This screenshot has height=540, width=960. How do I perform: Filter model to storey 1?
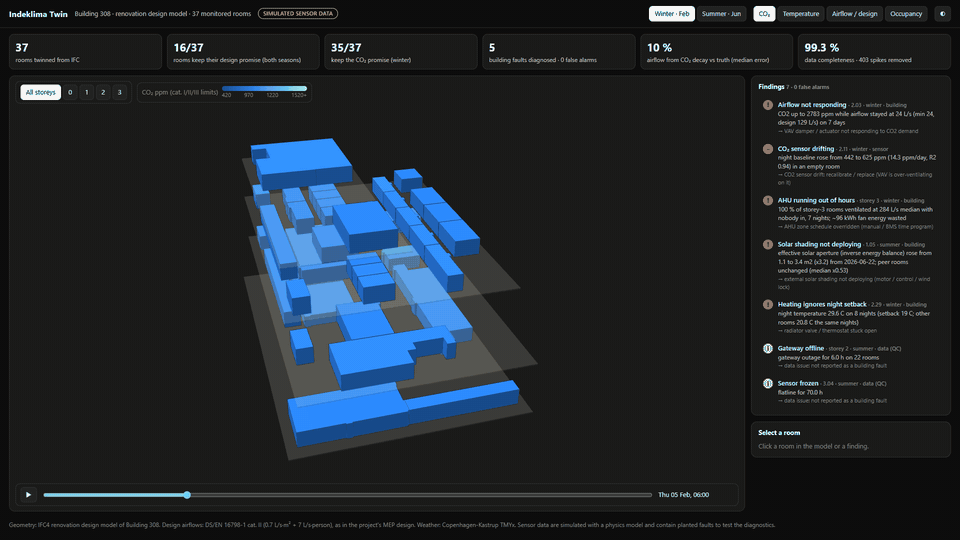(x=86, y=92)
